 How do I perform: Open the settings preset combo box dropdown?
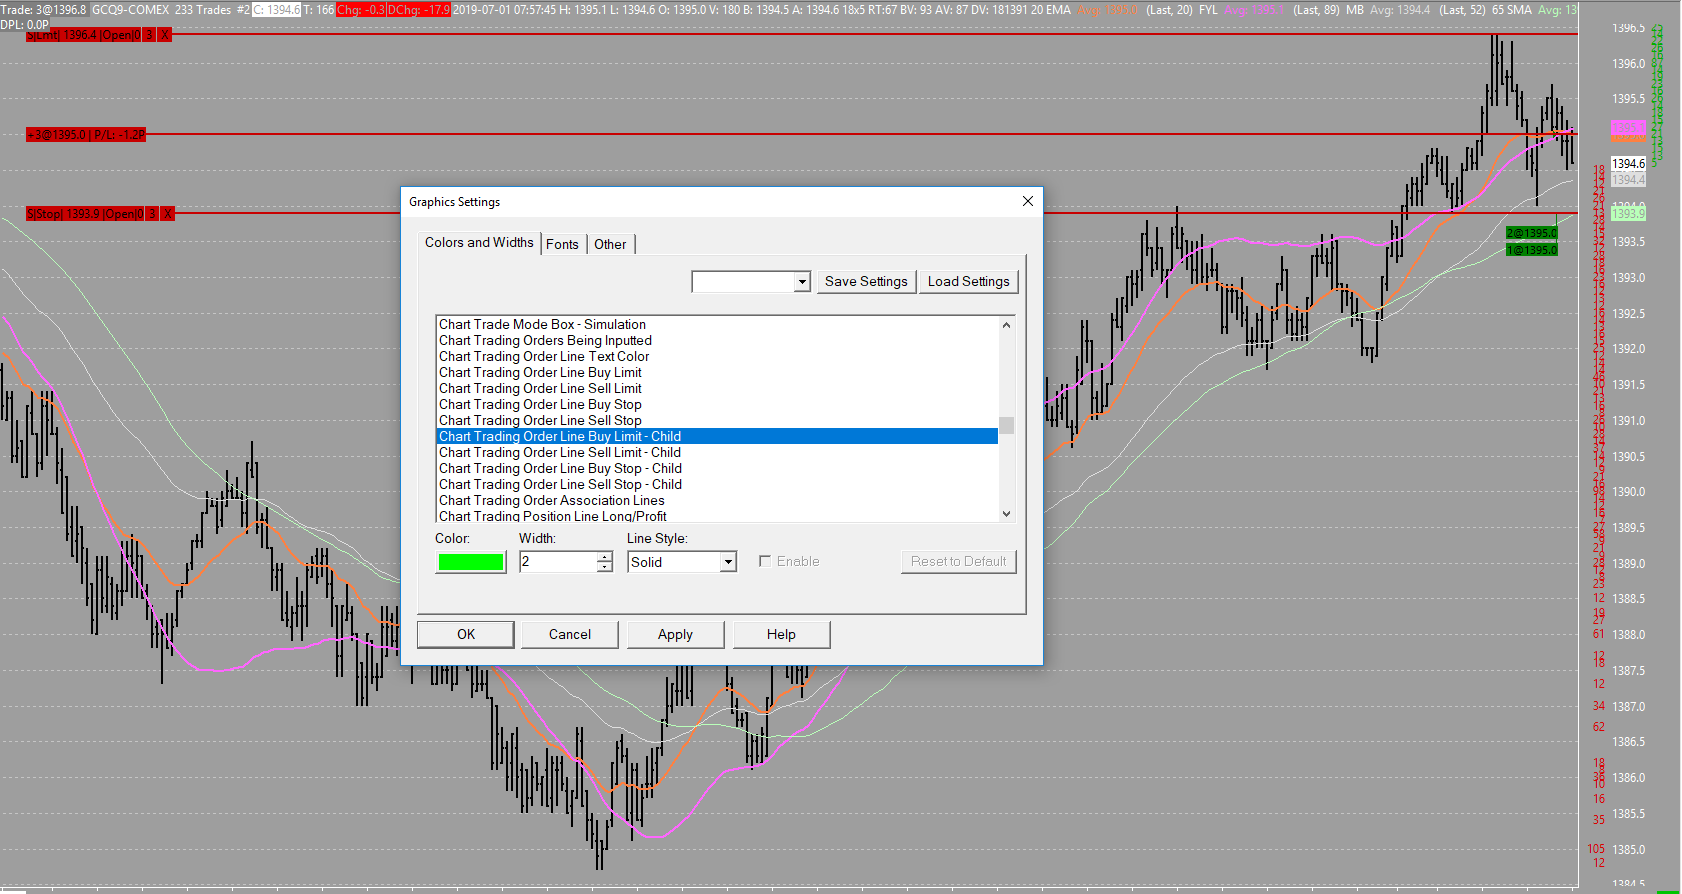tap(802, 283)
